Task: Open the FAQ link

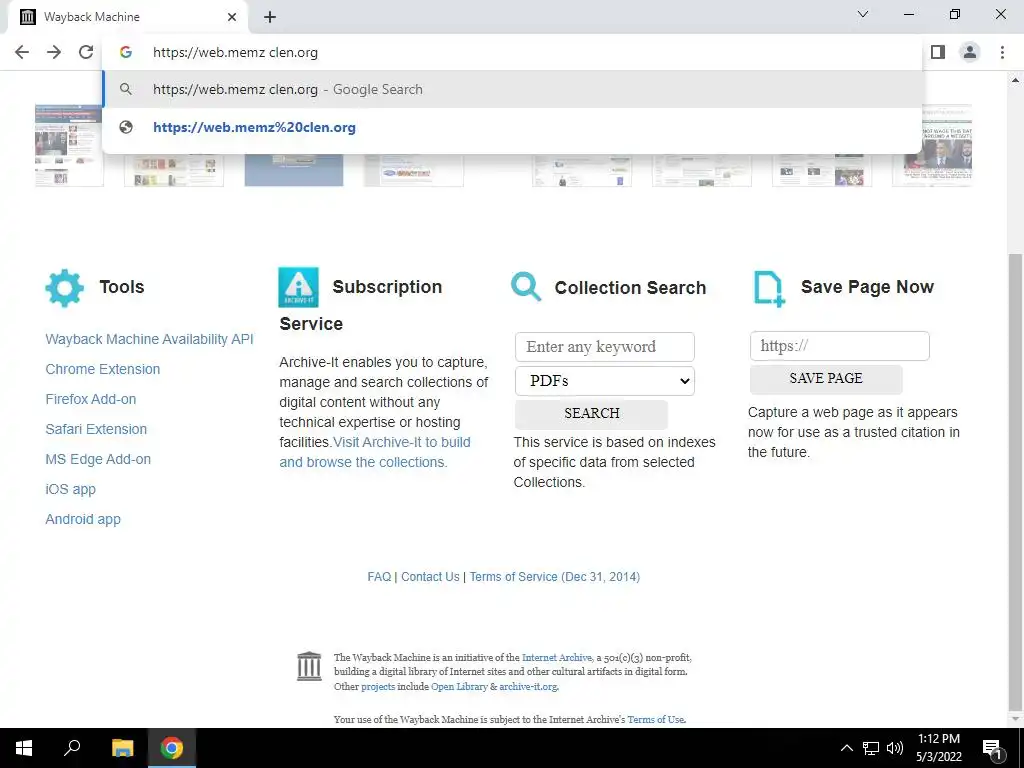Action: tap(379, 577)
